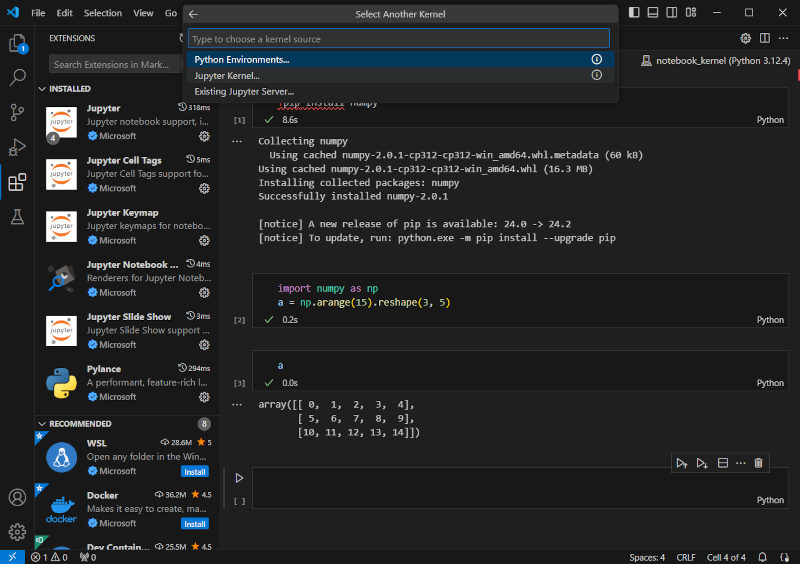Open the Selection menu
This screenshot has height=564, width=800.
pyautogui.click(x=103, y=13)
